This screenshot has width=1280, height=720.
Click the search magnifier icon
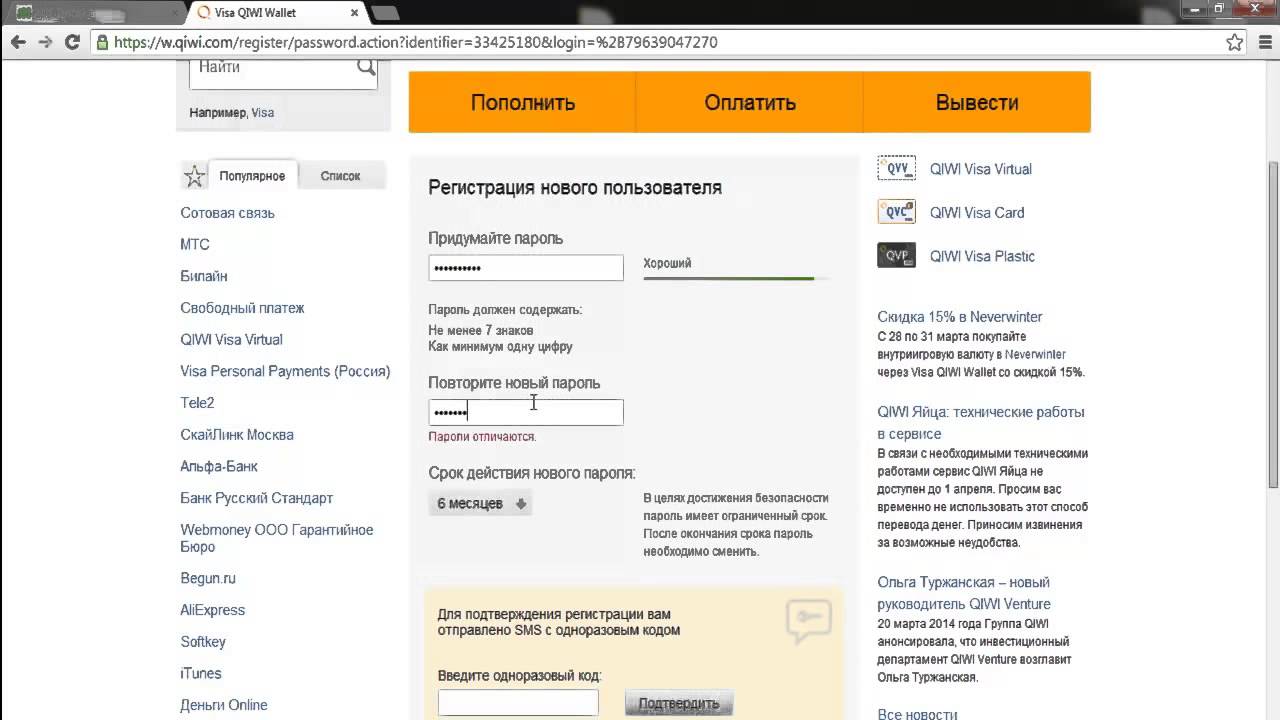click(366, 67)
